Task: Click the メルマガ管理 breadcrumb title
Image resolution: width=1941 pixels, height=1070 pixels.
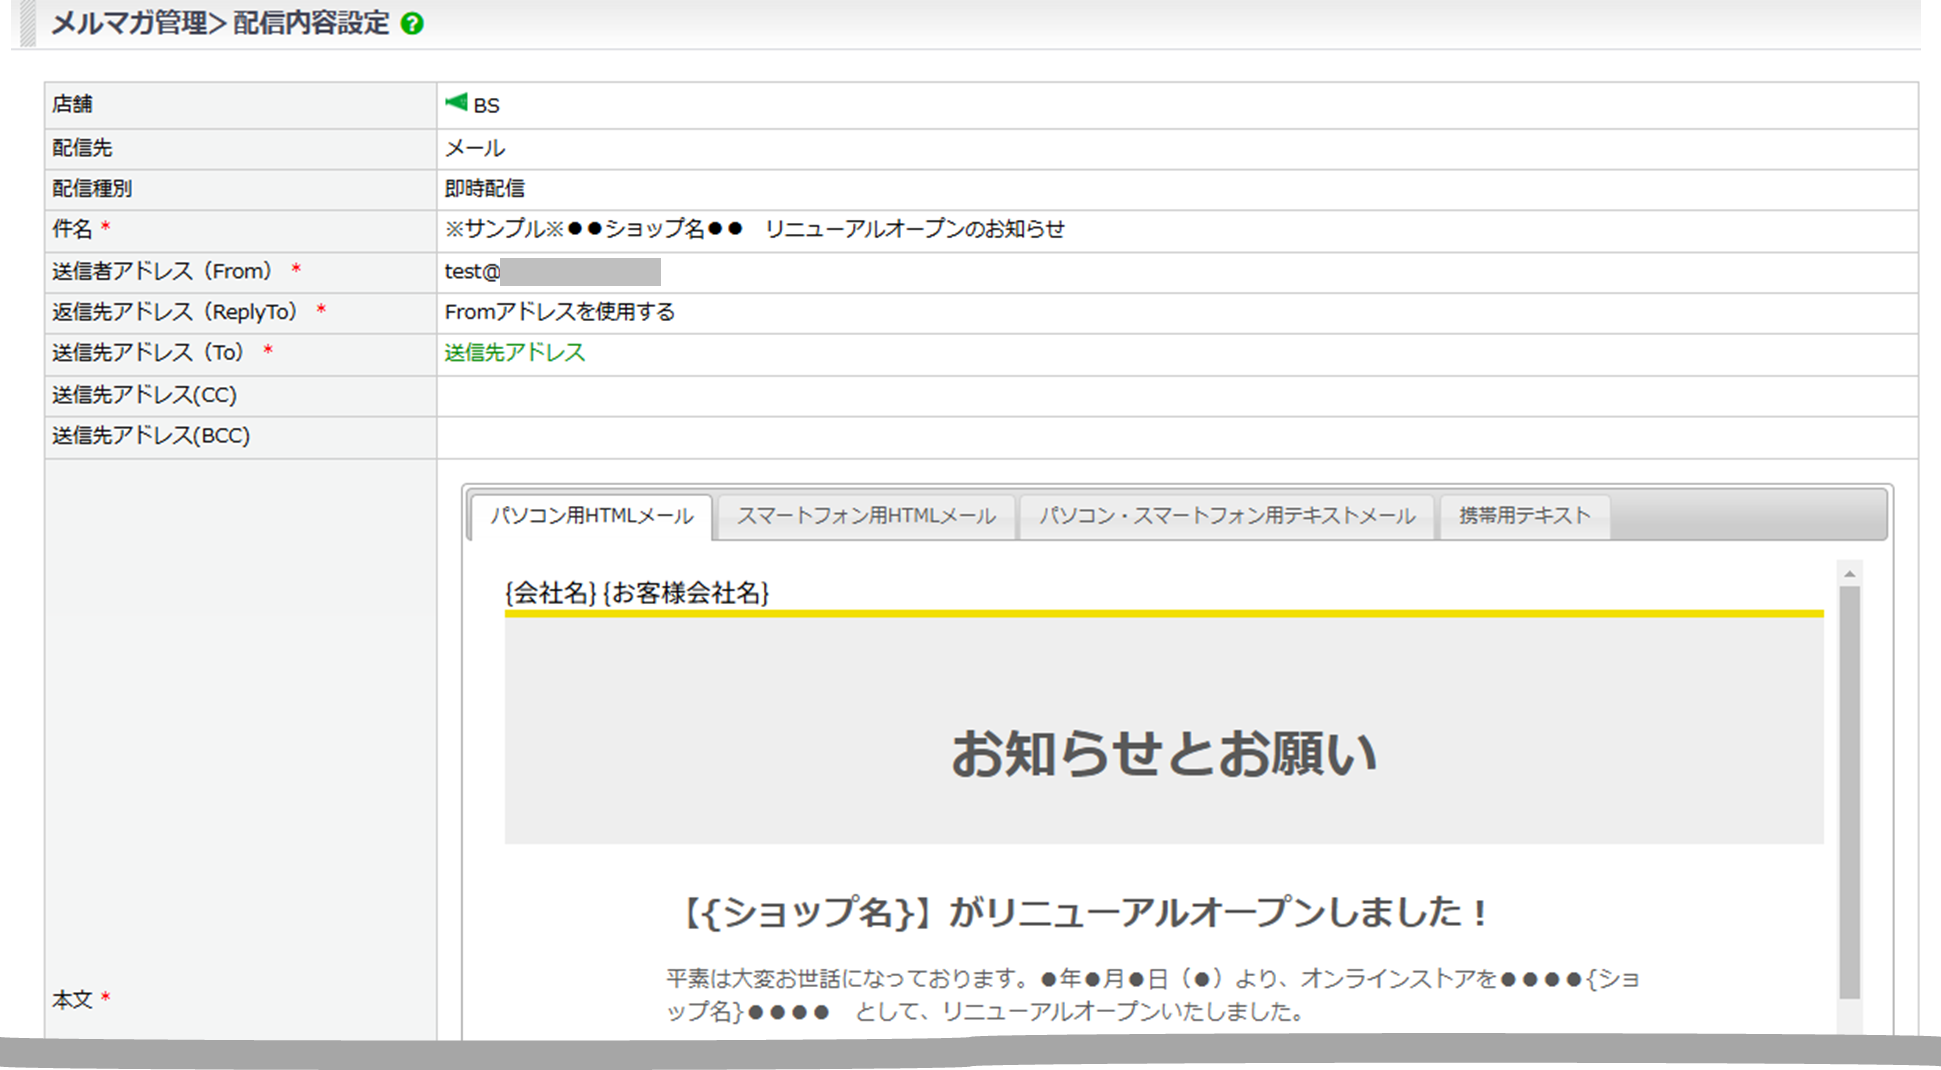Action: [129, 23]
